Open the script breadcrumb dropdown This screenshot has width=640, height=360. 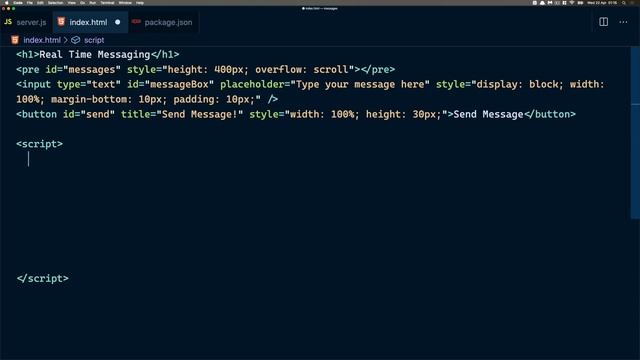94,40
